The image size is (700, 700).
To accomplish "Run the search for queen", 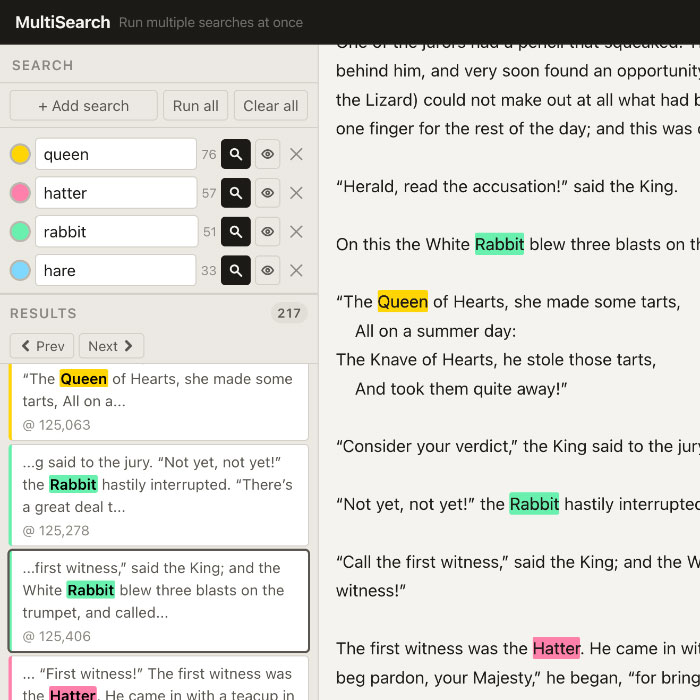I will (x=236, y=154).
